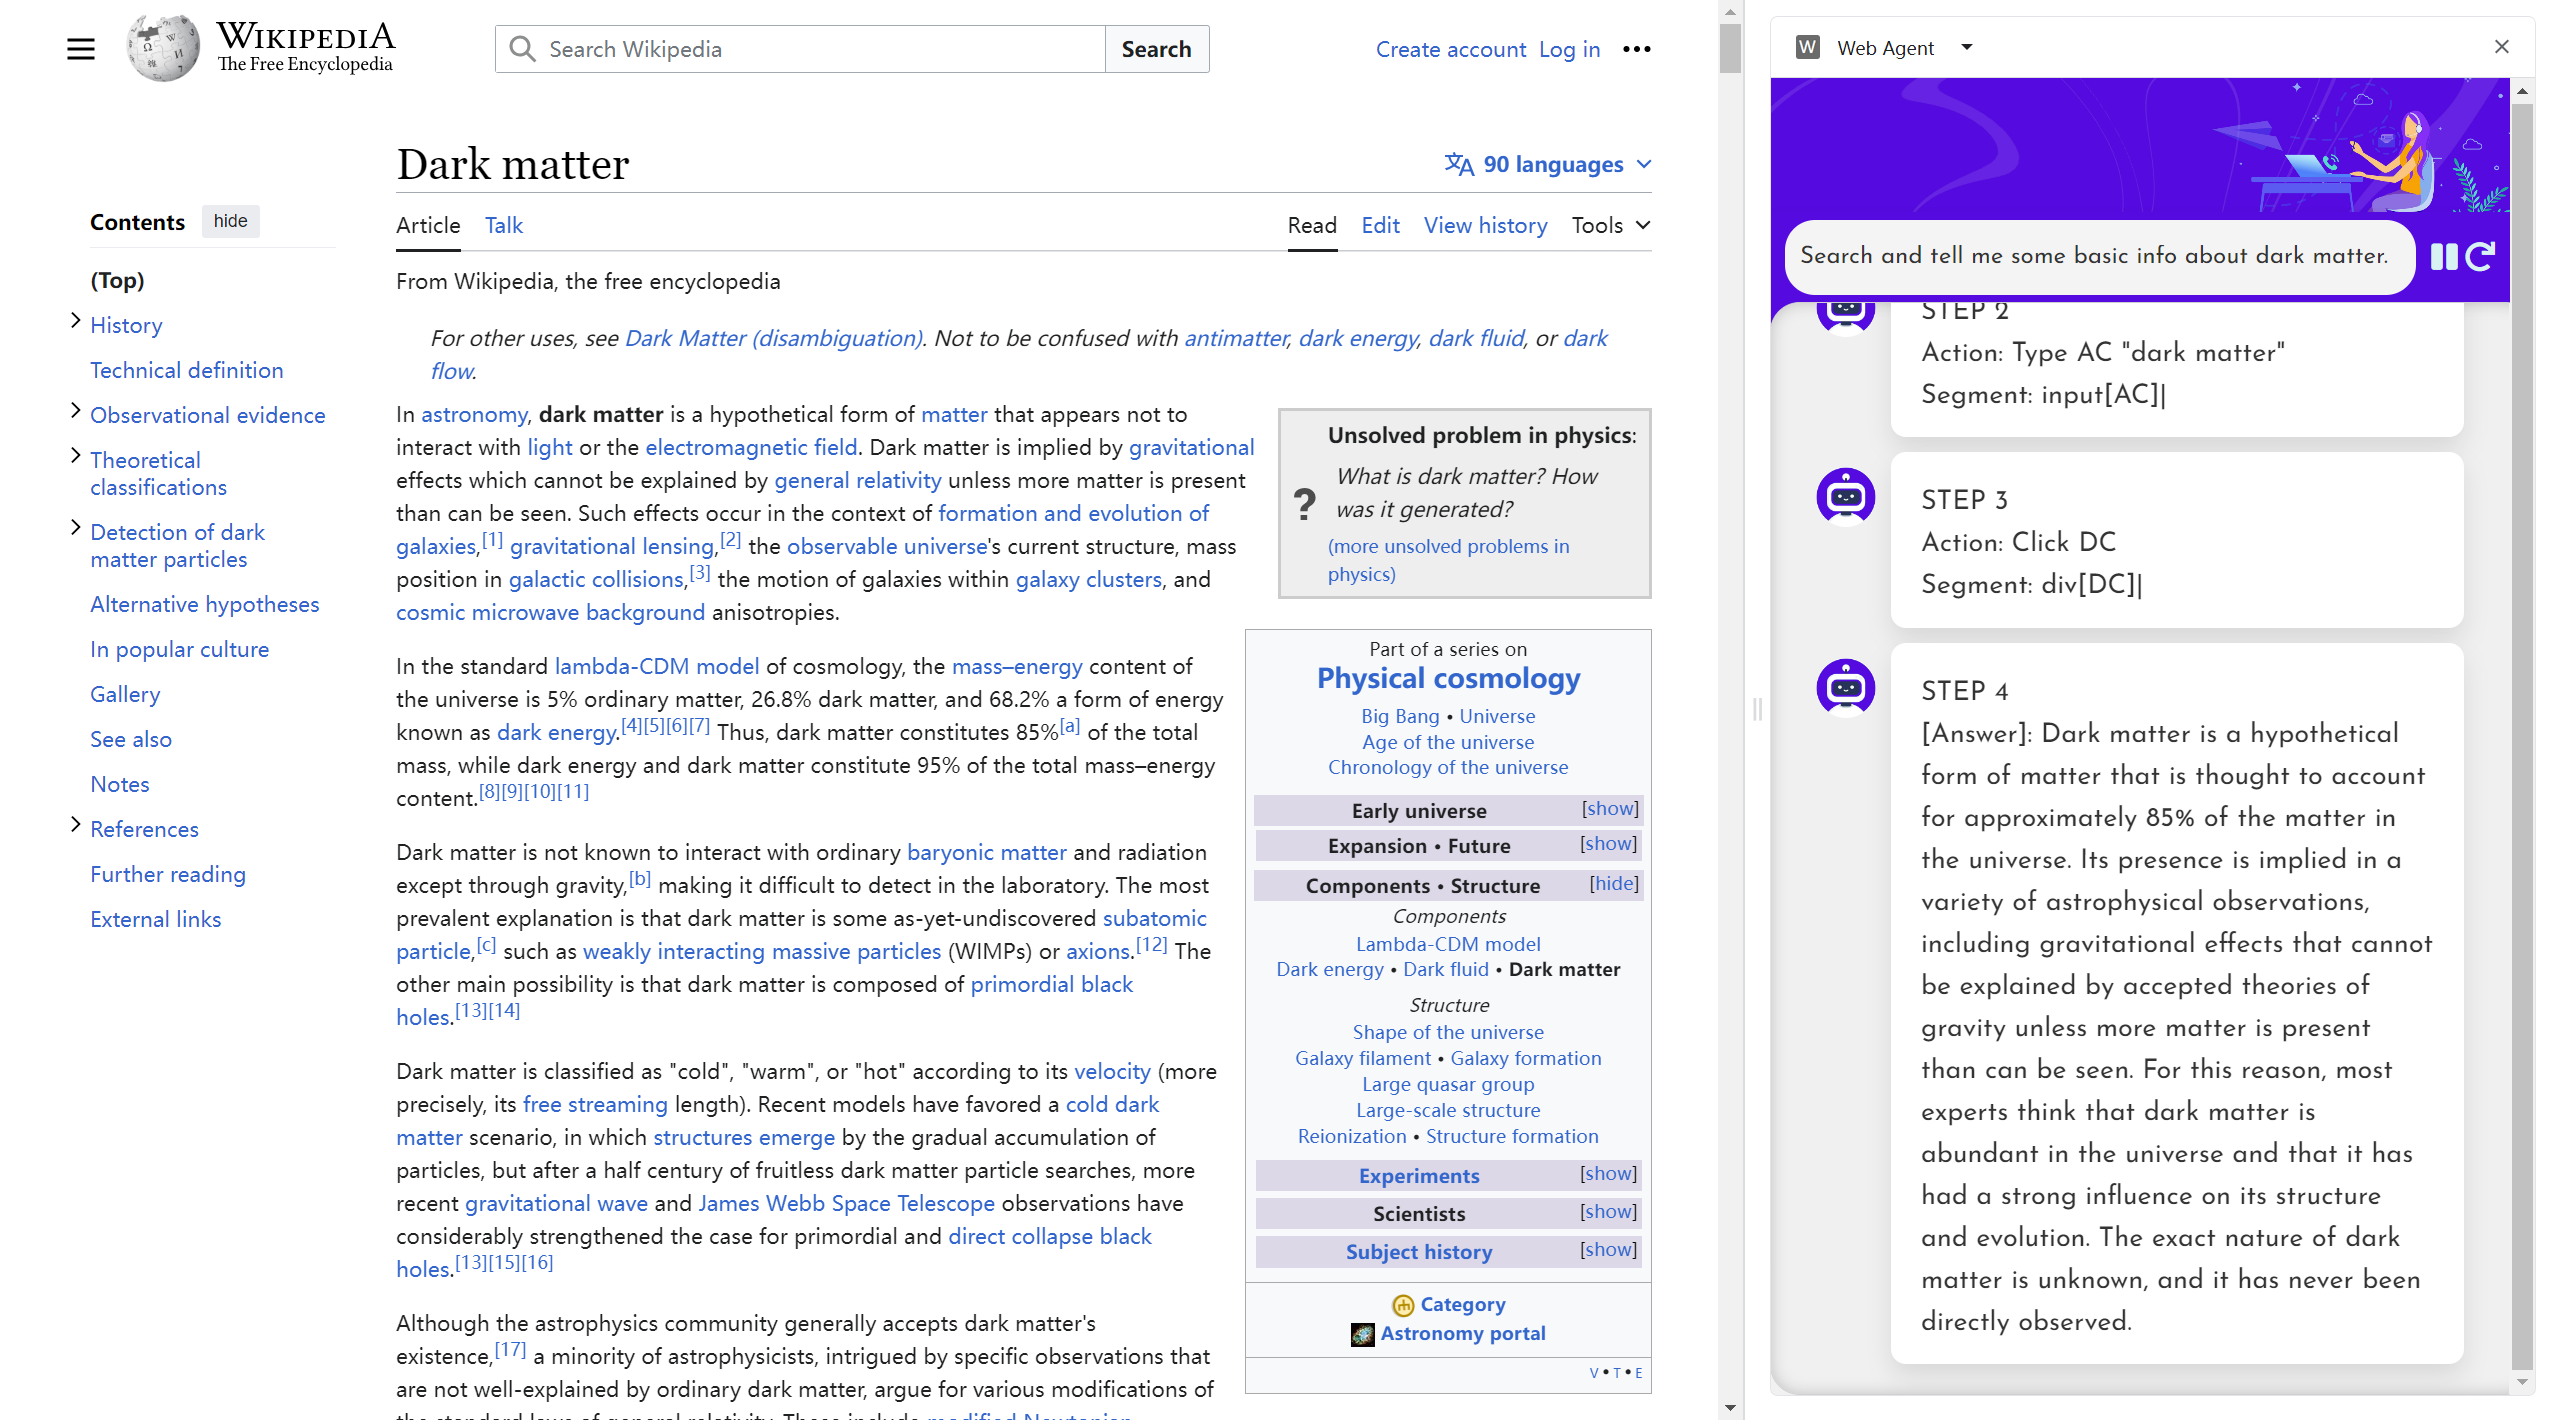Open the Dark Matter (disambiguation) link
This screenshot has width=2559, height=1420.
coord(773,338)
